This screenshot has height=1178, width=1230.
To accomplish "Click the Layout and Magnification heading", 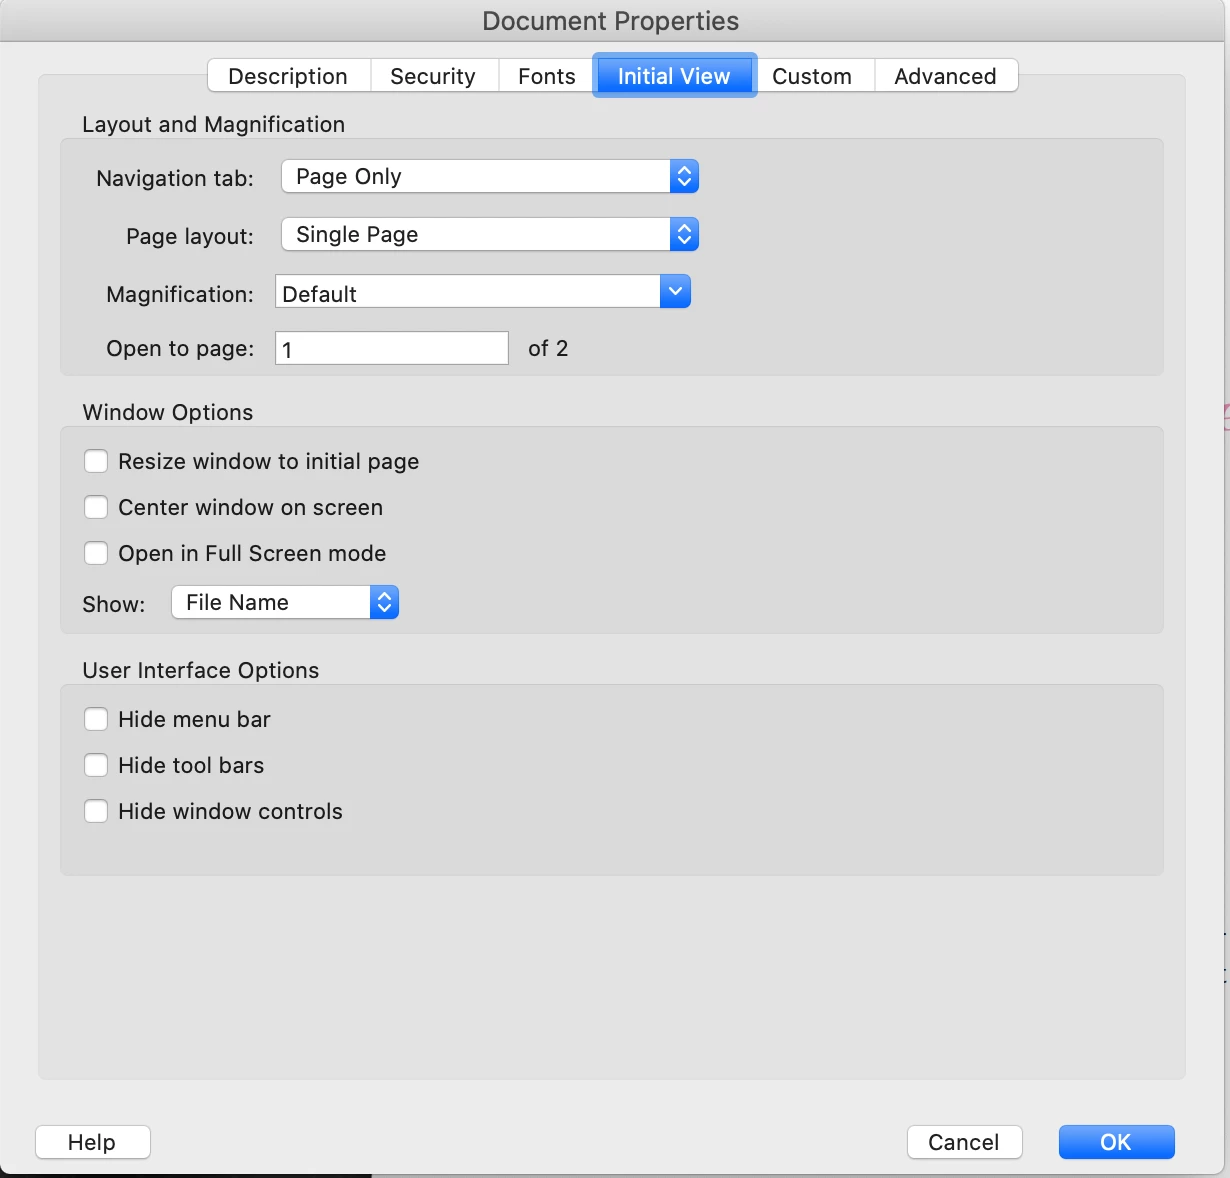I will tap(214, 124).
